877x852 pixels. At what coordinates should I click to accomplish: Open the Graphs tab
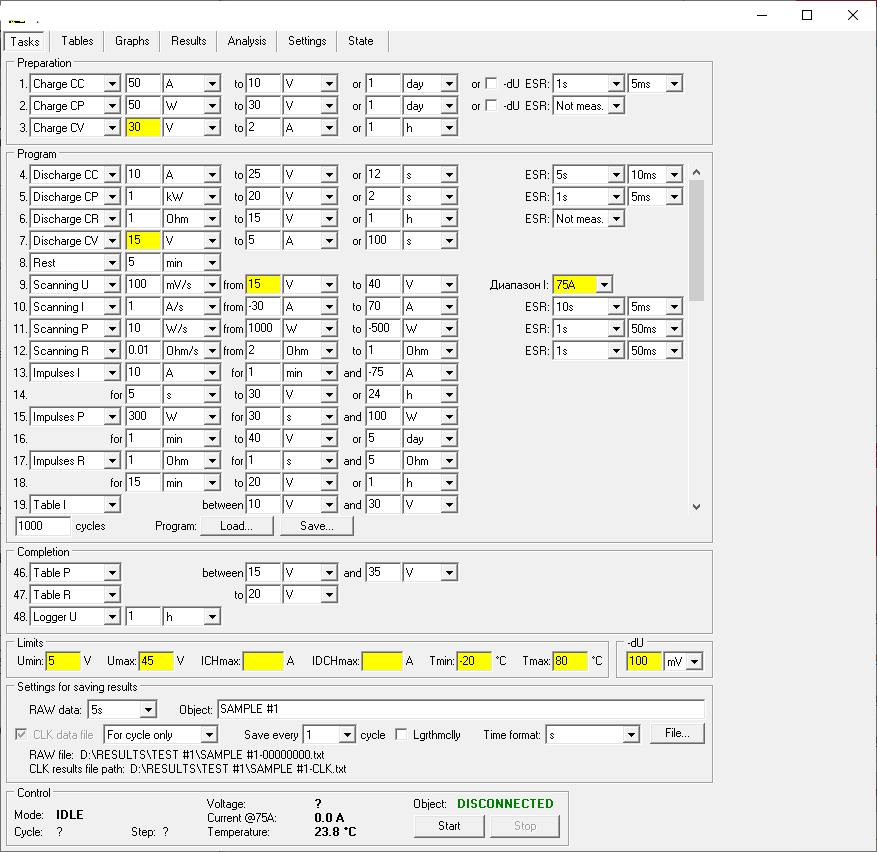132,41
